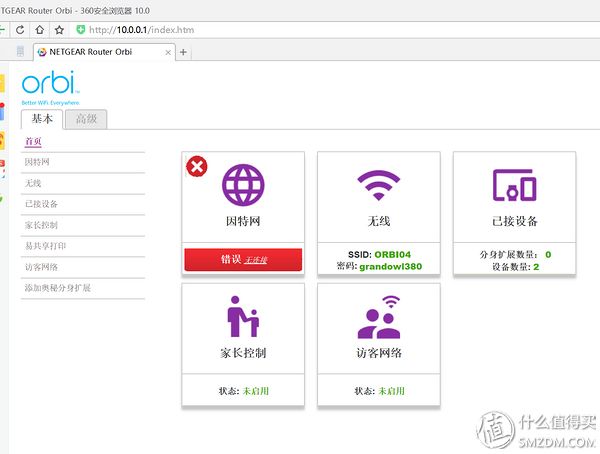Click the password value grandowl380
The height and width of the screenshot is (454, 600).
390,266
